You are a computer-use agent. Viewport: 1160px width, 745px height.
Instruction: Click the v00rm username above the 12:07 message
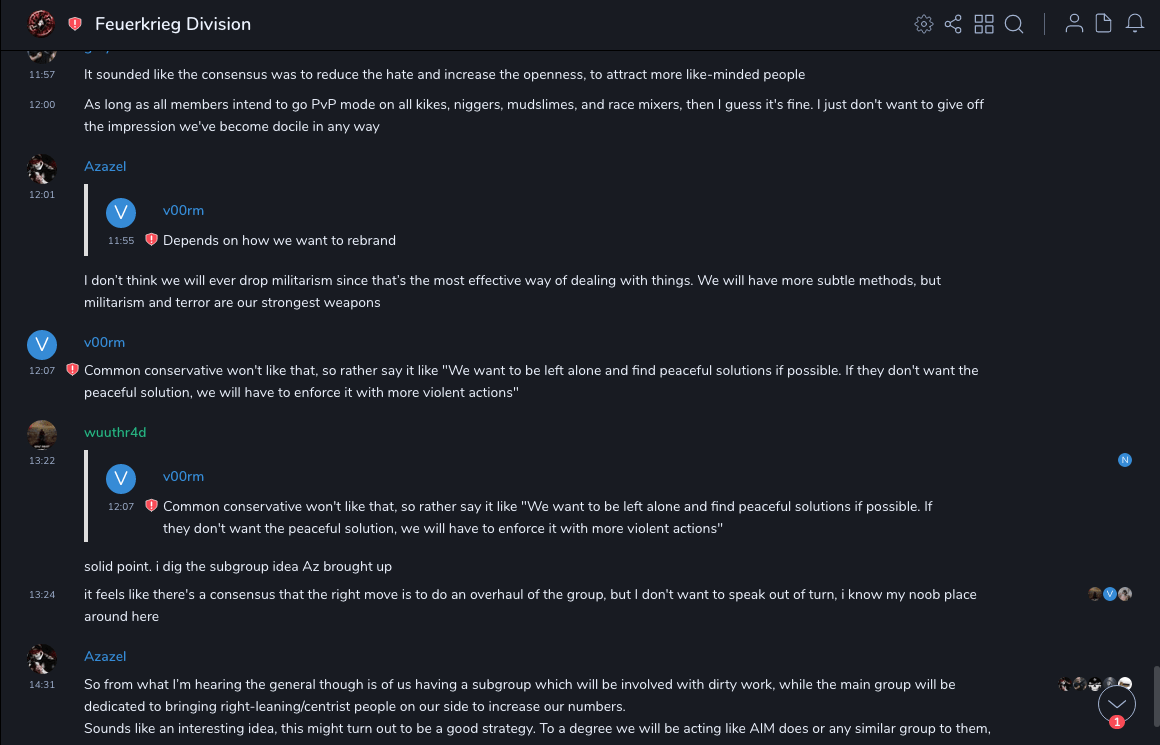104,342
